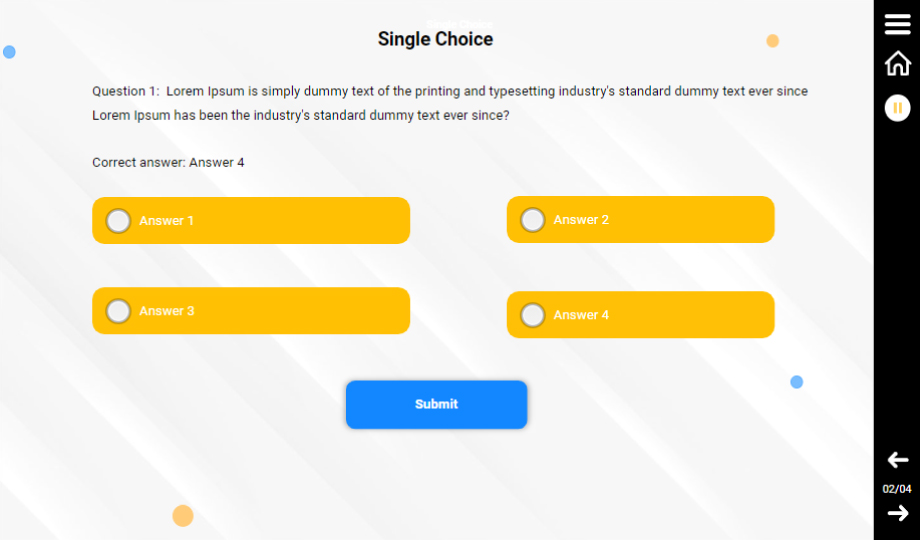Screen dimensions: 920x540
Task: Pause the presentation playback
Action: (x=897, y=108)
